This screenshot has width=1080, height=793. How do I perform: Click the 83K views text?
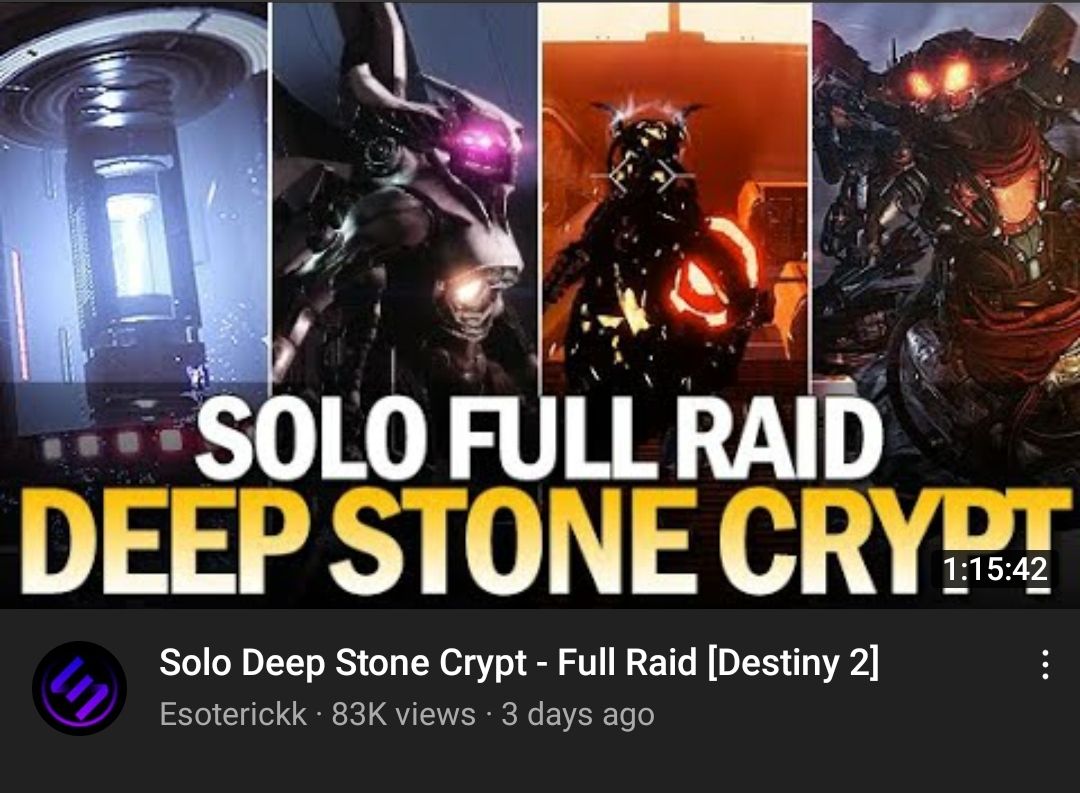coord(404,714)
